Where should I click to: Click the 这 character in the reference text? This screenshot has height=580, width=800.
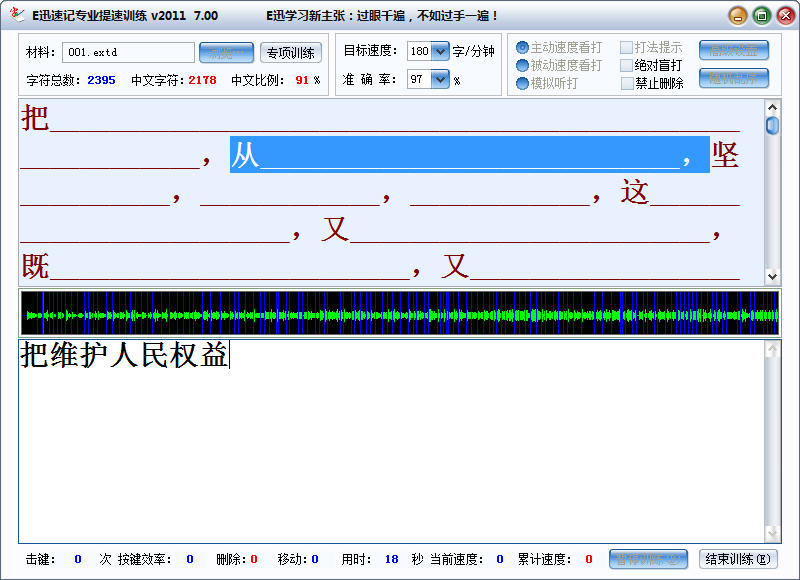tap(634, 192)
